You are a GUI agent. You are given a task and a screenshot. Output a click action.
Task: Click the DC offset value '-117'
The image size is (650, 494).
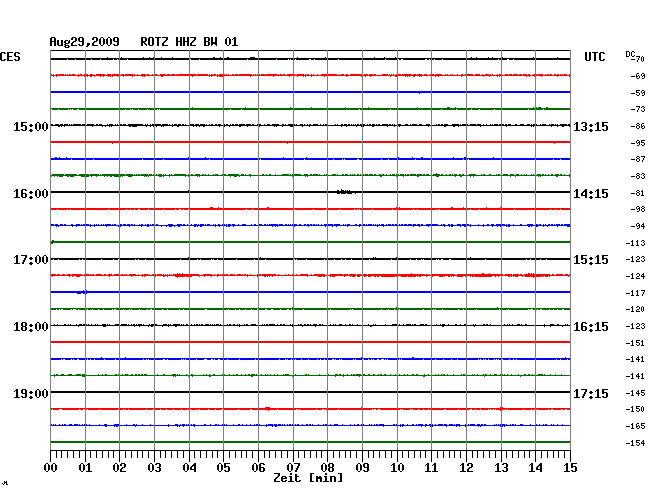[635, 293]
